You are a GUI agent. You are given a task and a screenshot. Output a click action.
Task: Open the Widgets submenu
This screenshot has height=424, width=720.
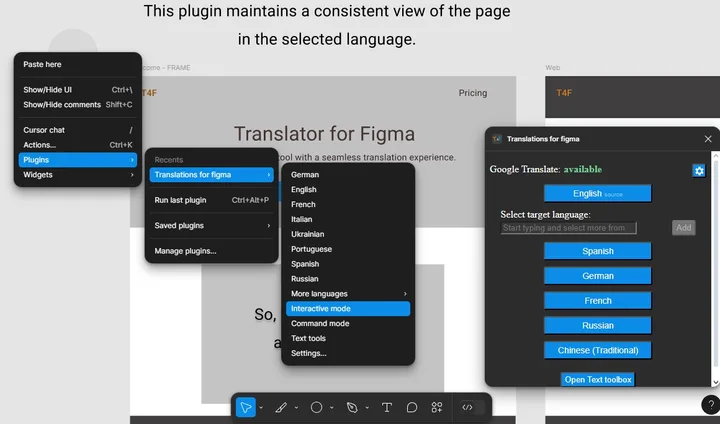tap(78, 175)
